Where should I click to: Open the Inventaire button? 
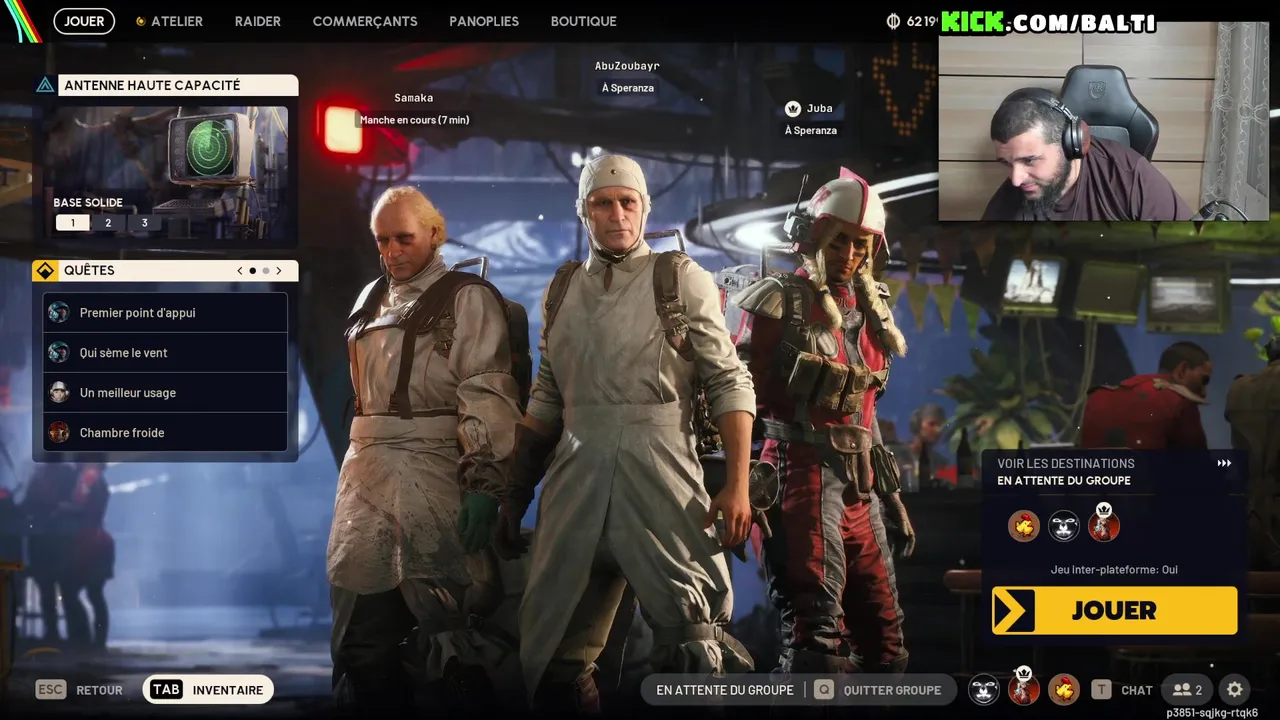208,689
